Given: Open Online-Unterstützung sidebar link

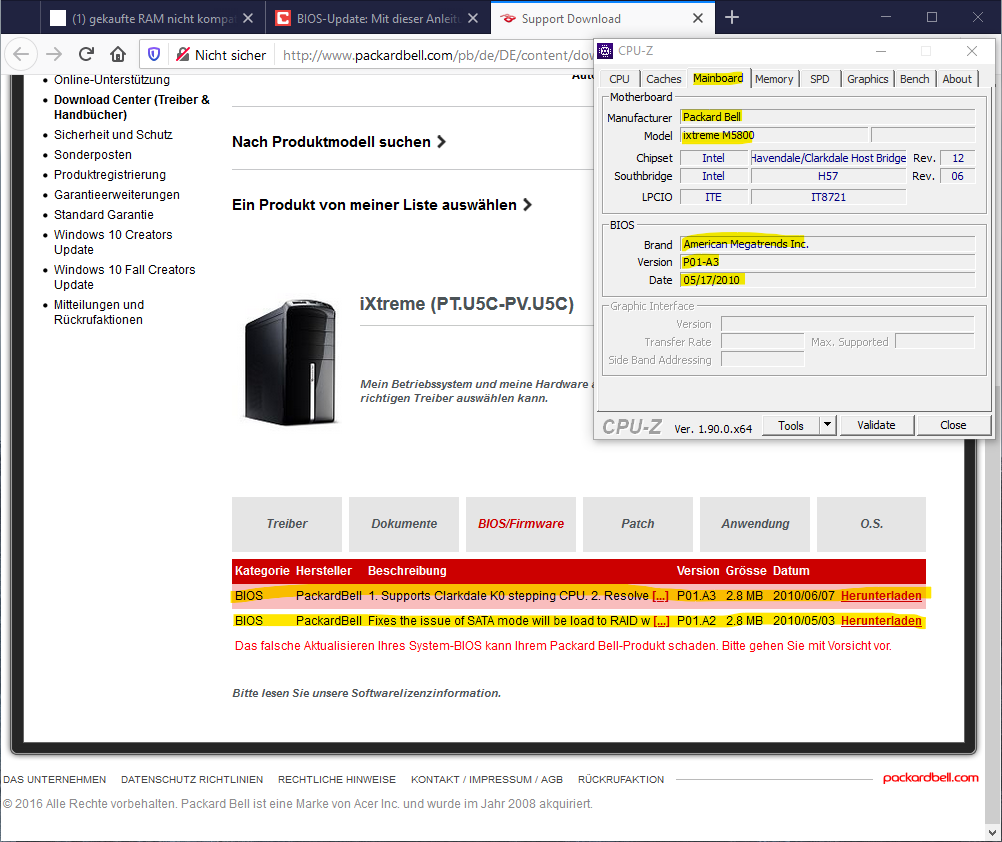Looking at the screenshot, I should (x=112, y=80).
